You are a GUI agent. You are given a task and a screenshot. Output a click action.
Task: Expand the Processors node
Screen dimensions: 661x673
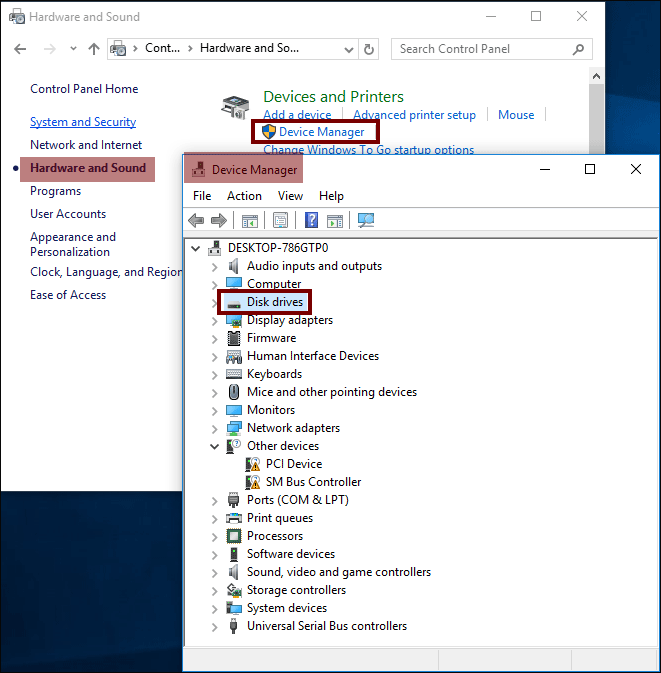(215, 537)
